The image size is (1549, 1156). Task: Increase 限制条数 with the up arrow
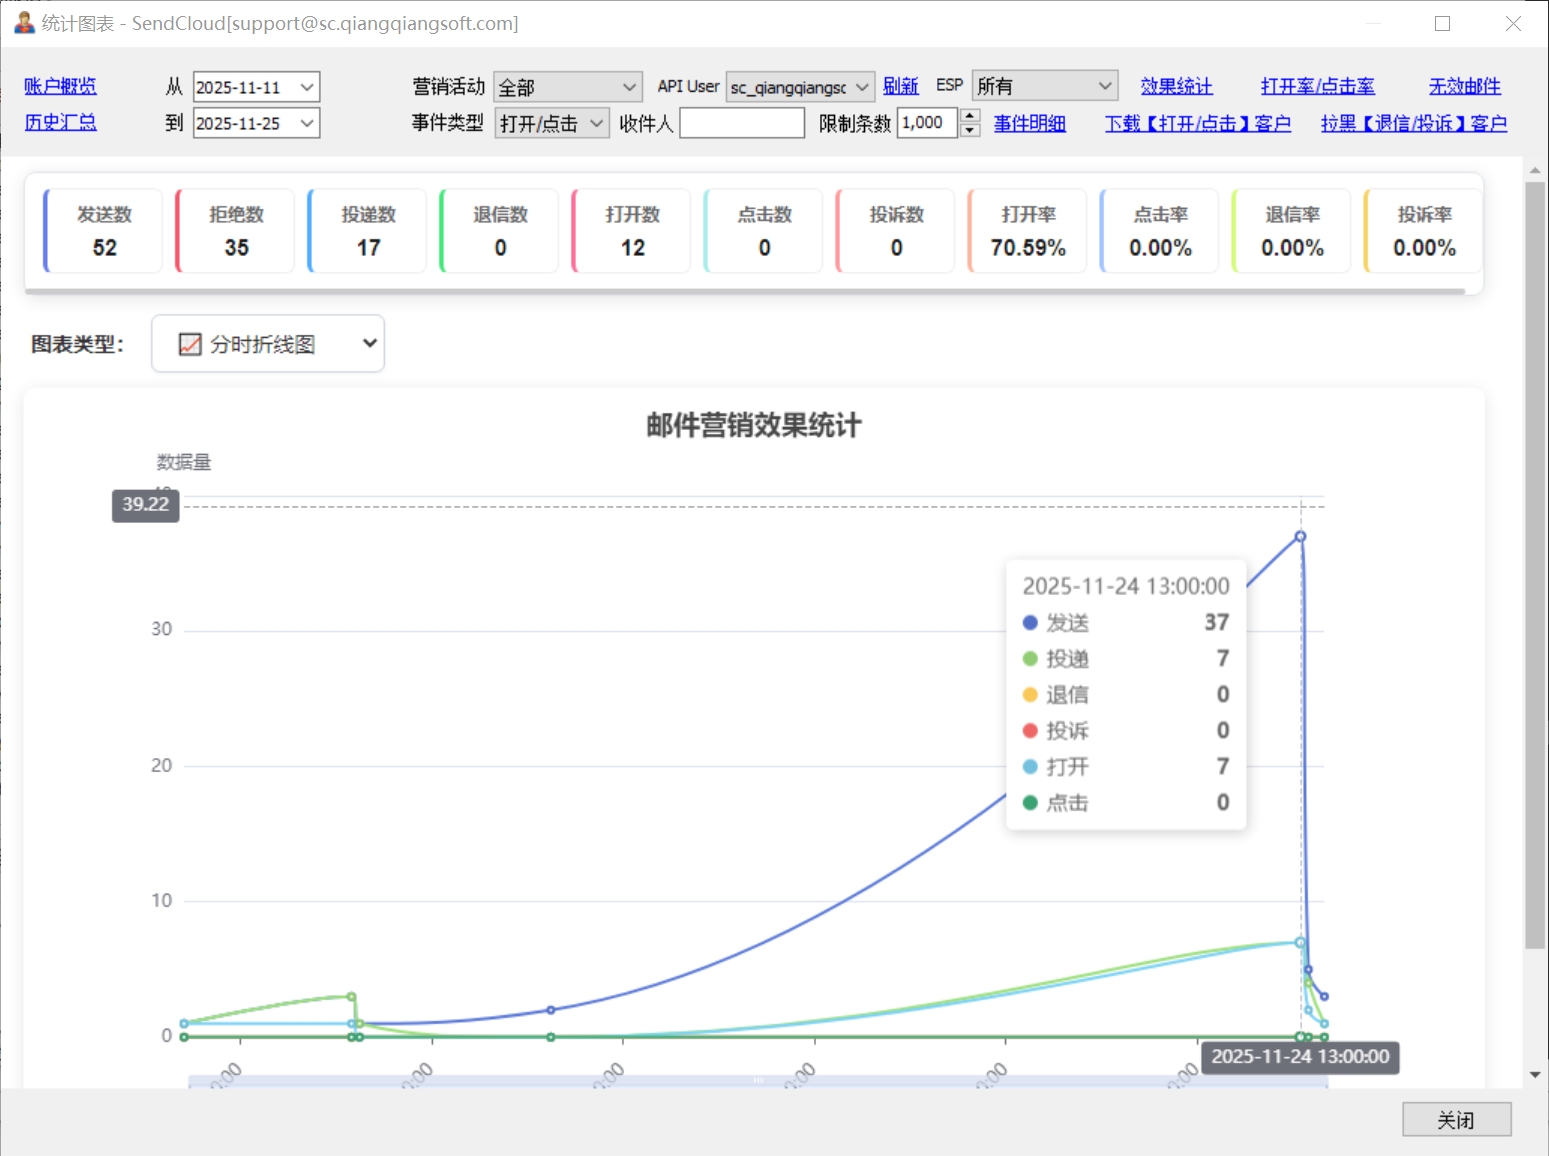coord(970,116)
